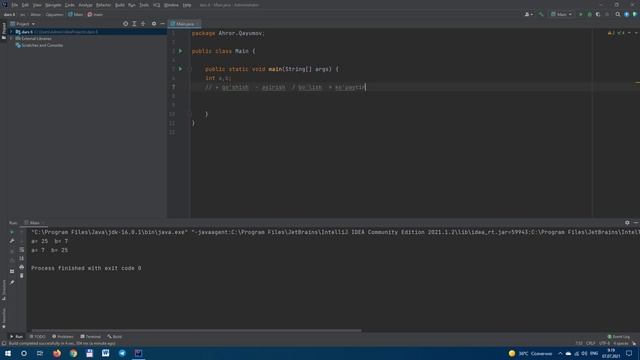This screenshot has height=360, width=640.
Task: Select Scratches and Consoles item
Action: [x=39, y=45]
